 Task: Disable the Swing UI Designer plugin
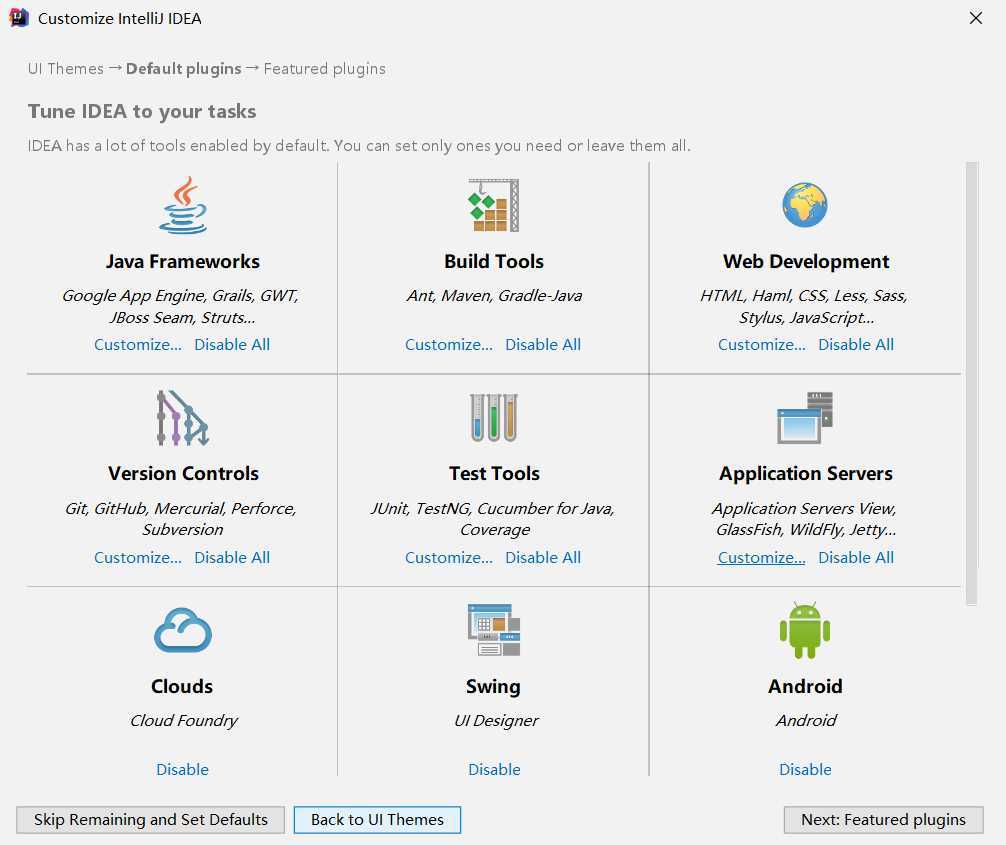pyautogui.click(x=494, y=769)
